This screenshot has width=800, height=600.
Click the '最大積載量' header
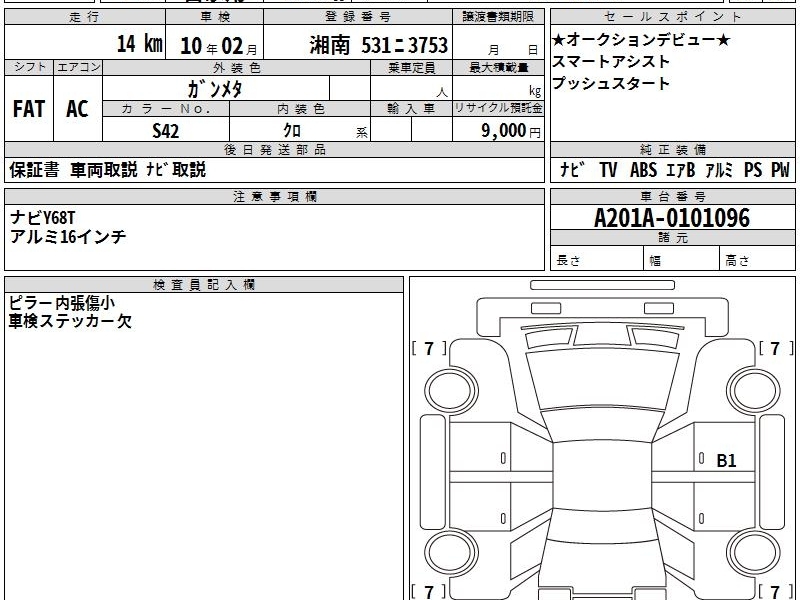tap(498, 67)
